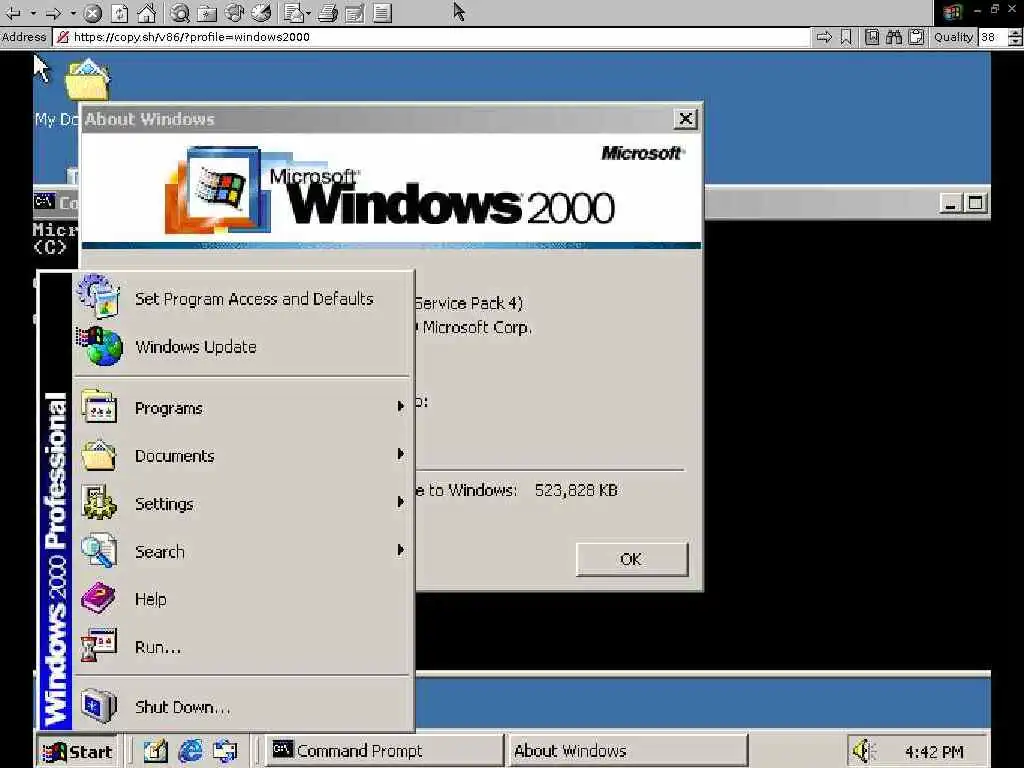Switch to About Windows taskbar button
1024x768 pixels.
(628, 751)
